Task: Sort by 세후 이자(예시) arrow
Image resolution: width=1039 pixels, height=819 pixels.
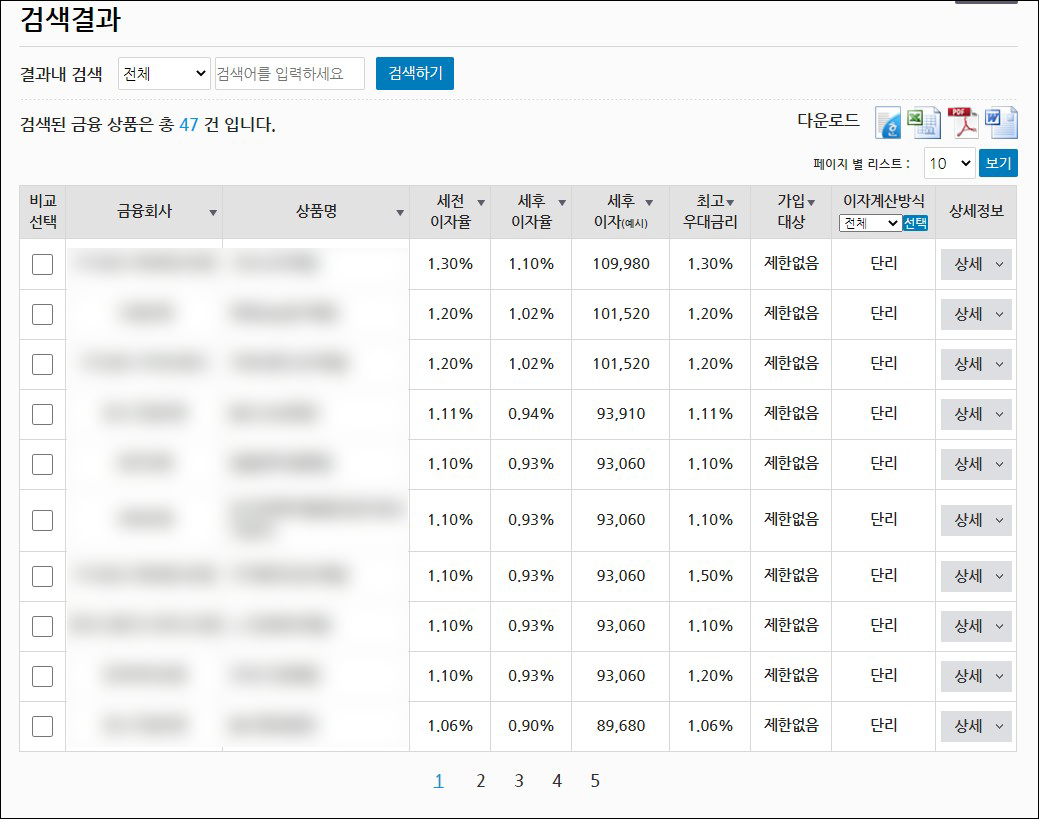Action: tap(649, 203)
